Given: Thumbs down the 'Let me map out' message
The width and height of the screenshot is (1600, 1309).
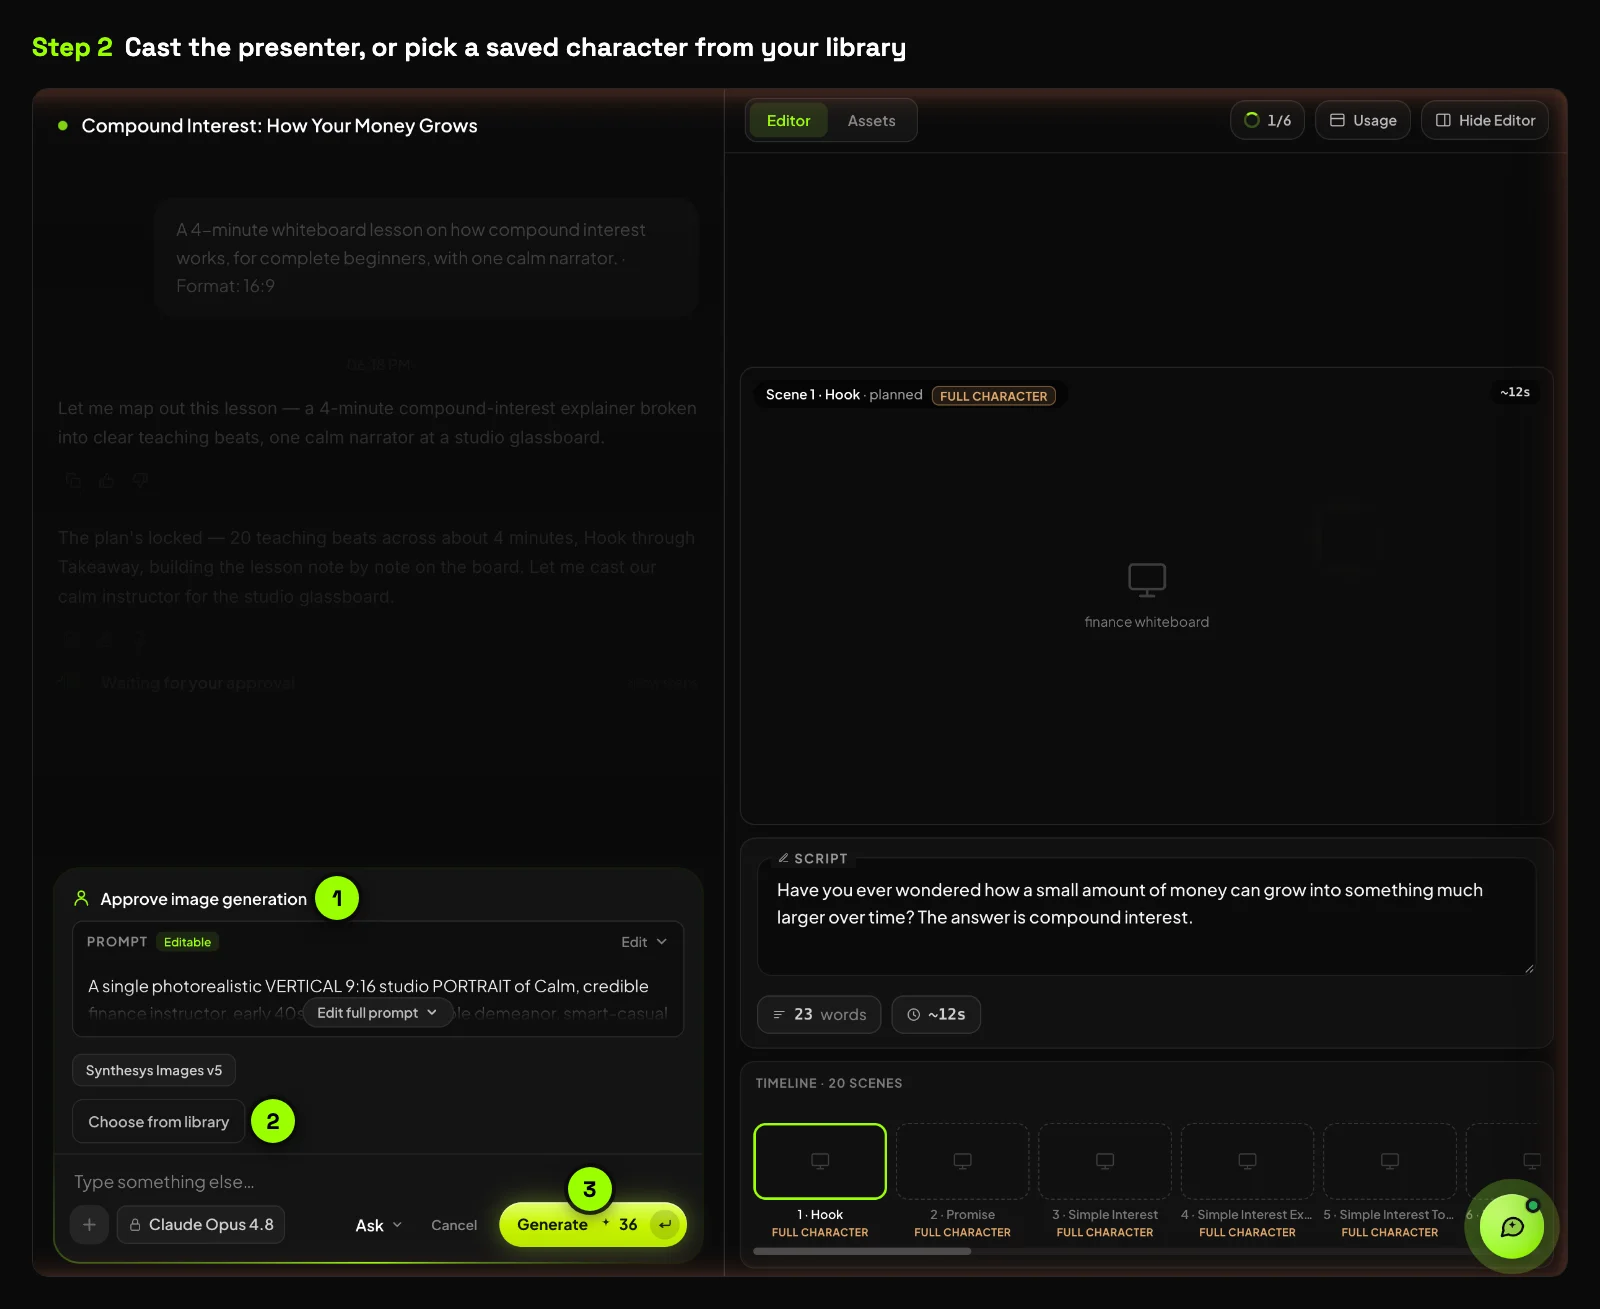Looking at the screenshot, I should pos(141,480).
